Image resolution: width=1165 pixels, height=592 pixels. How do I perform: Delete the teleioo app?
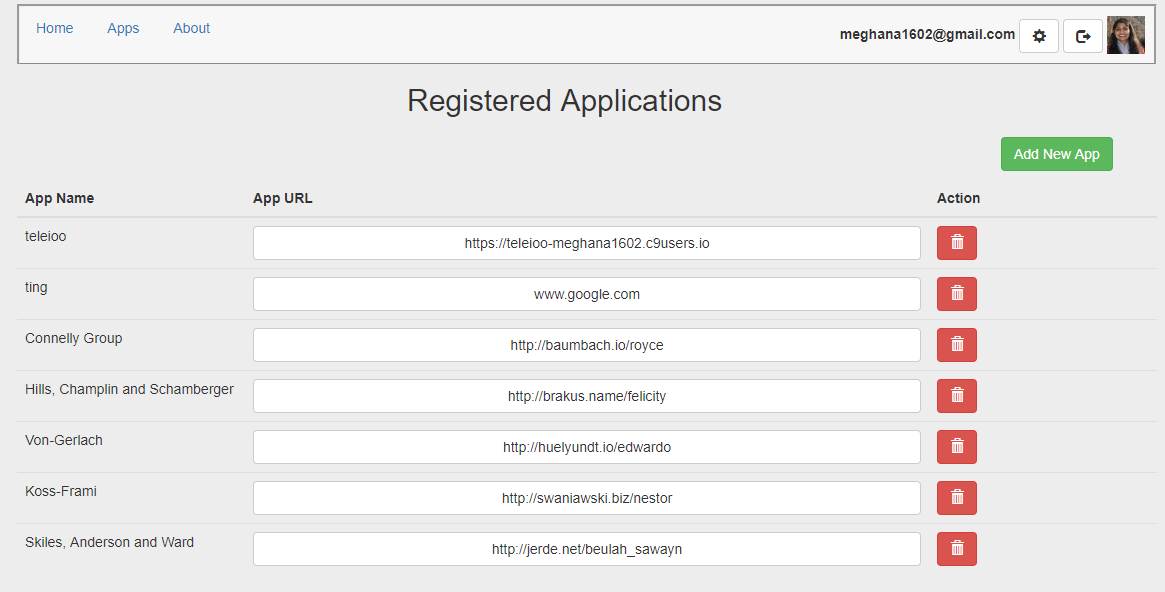(956, 243)
